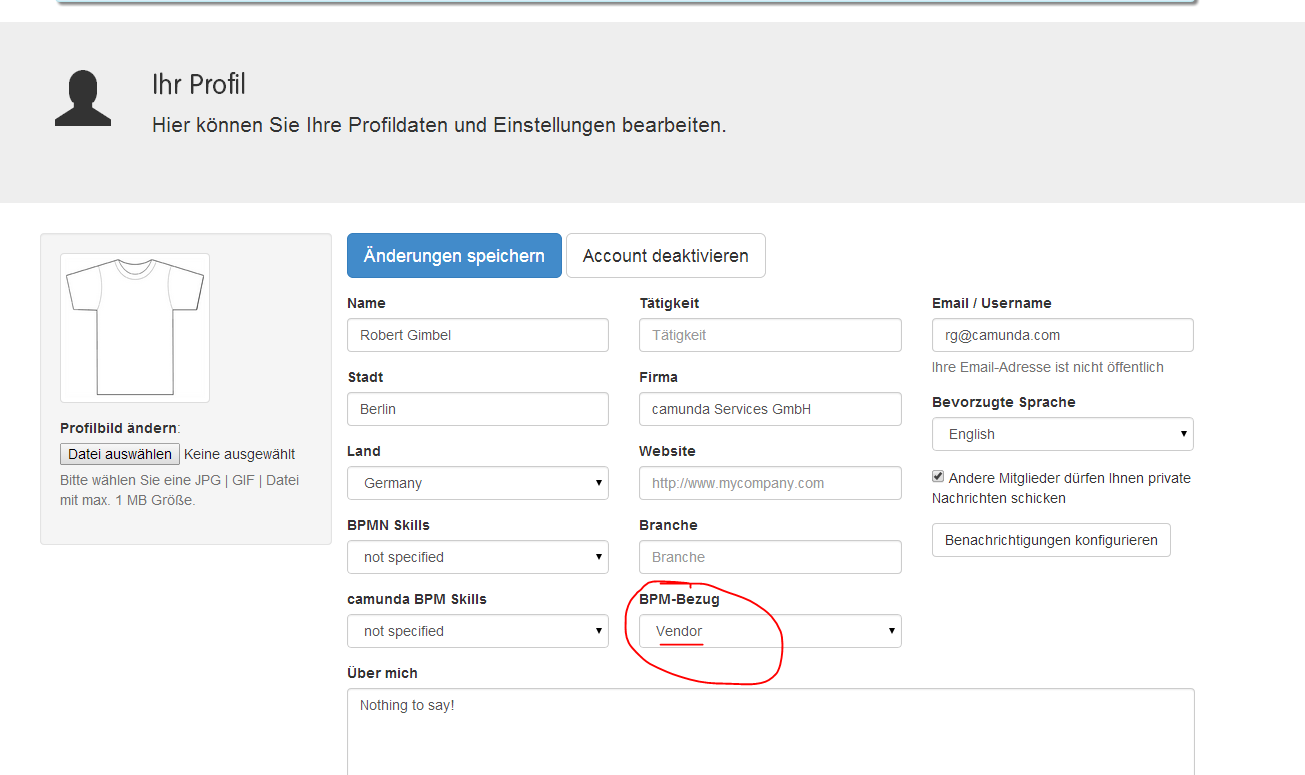Click the Account deaktivieren button
The width and height of the screenshot is (1305, 775).
click(665, 256)
